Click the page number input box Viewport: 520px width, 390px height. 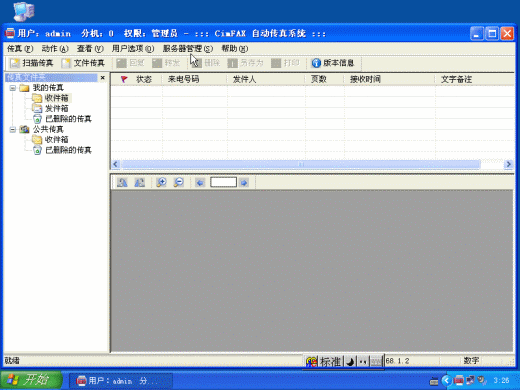coord(223,182)
